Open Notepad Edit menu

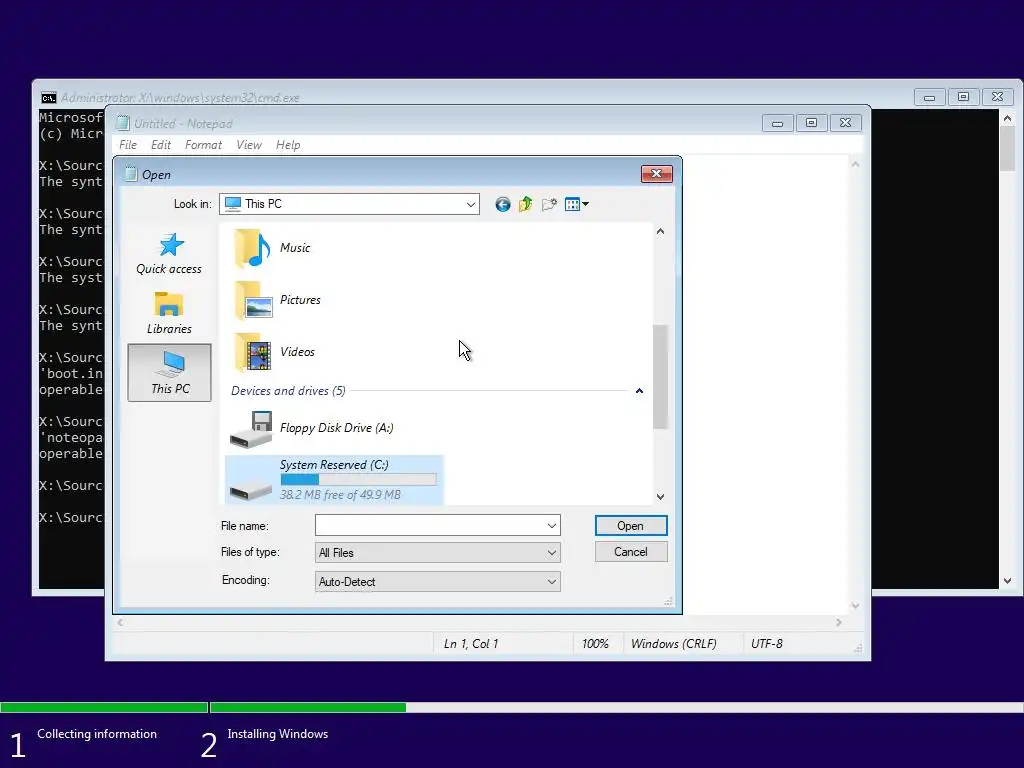pyautogui.click(x=161, y=145)
